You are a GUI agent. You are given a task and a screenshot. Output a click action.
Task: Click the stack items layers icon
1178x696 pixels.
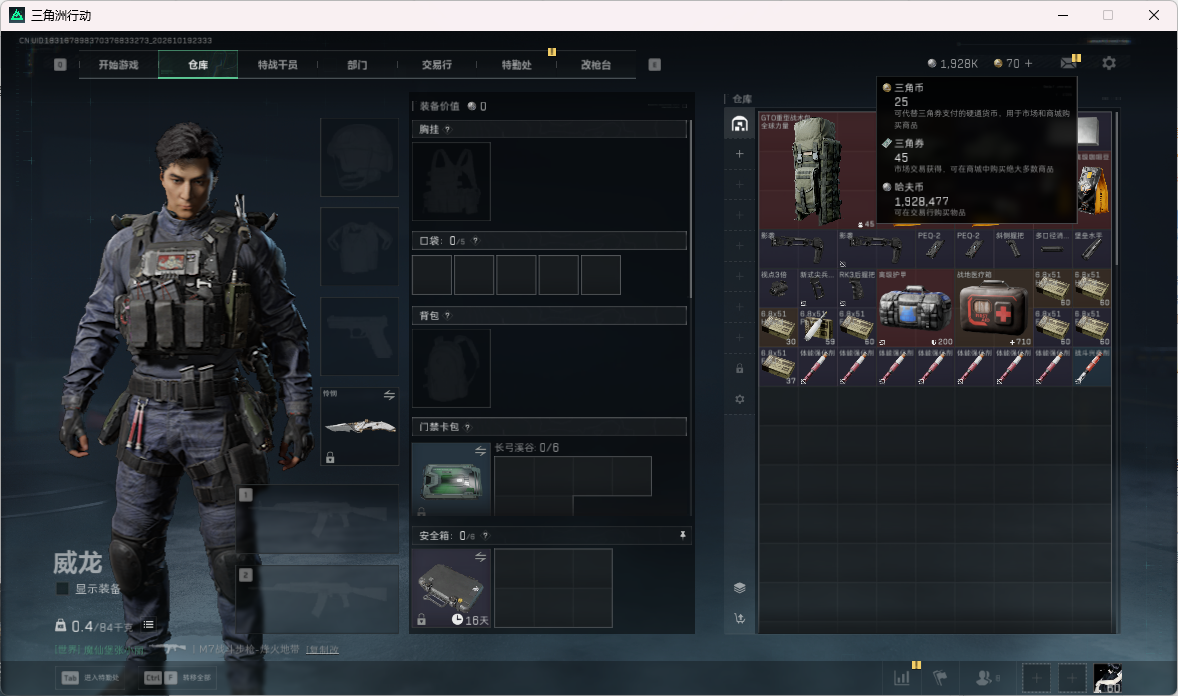click(739, 588)
